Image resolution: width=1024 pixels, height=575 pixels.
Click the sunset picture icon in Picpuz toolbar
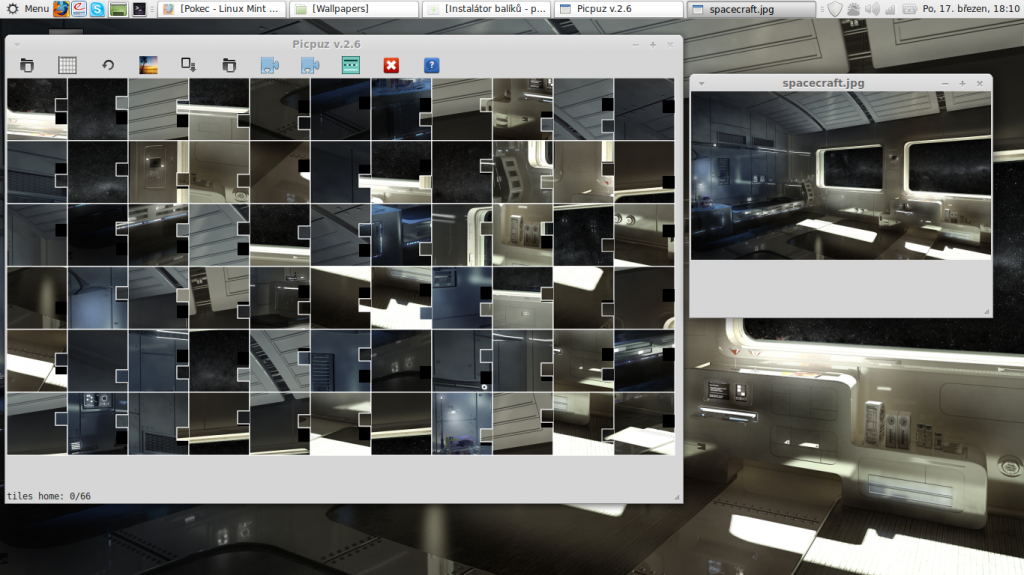[x=148, y=65]
